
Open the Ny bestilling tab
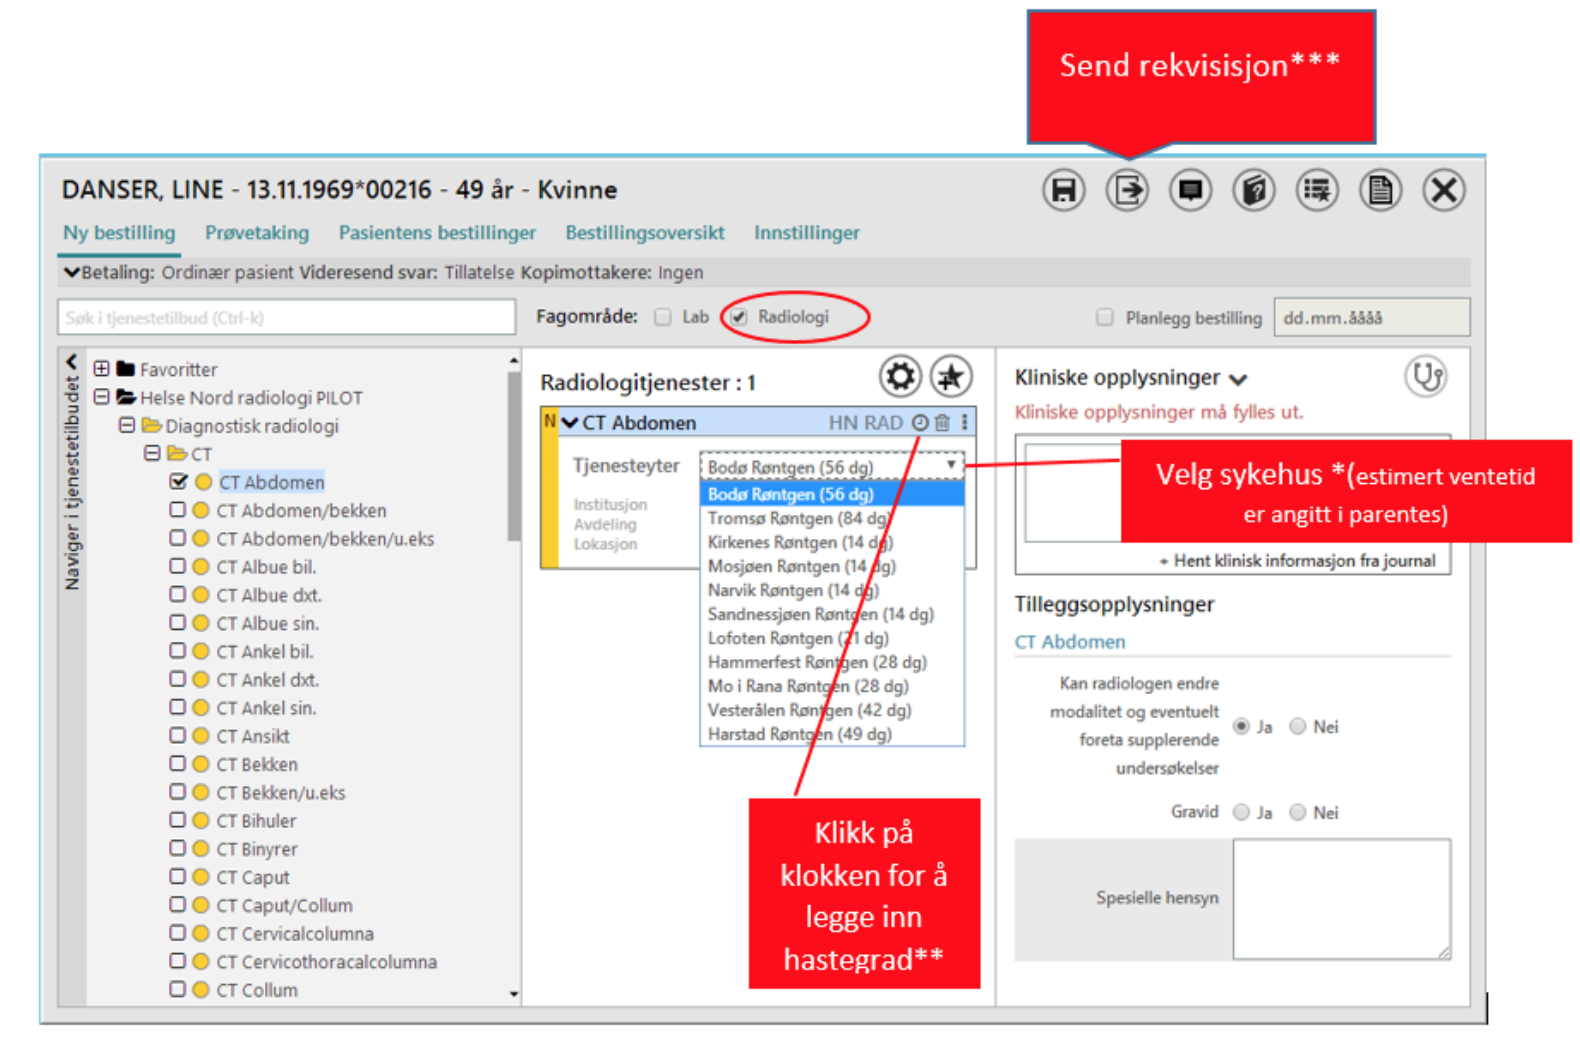[119, 233]
